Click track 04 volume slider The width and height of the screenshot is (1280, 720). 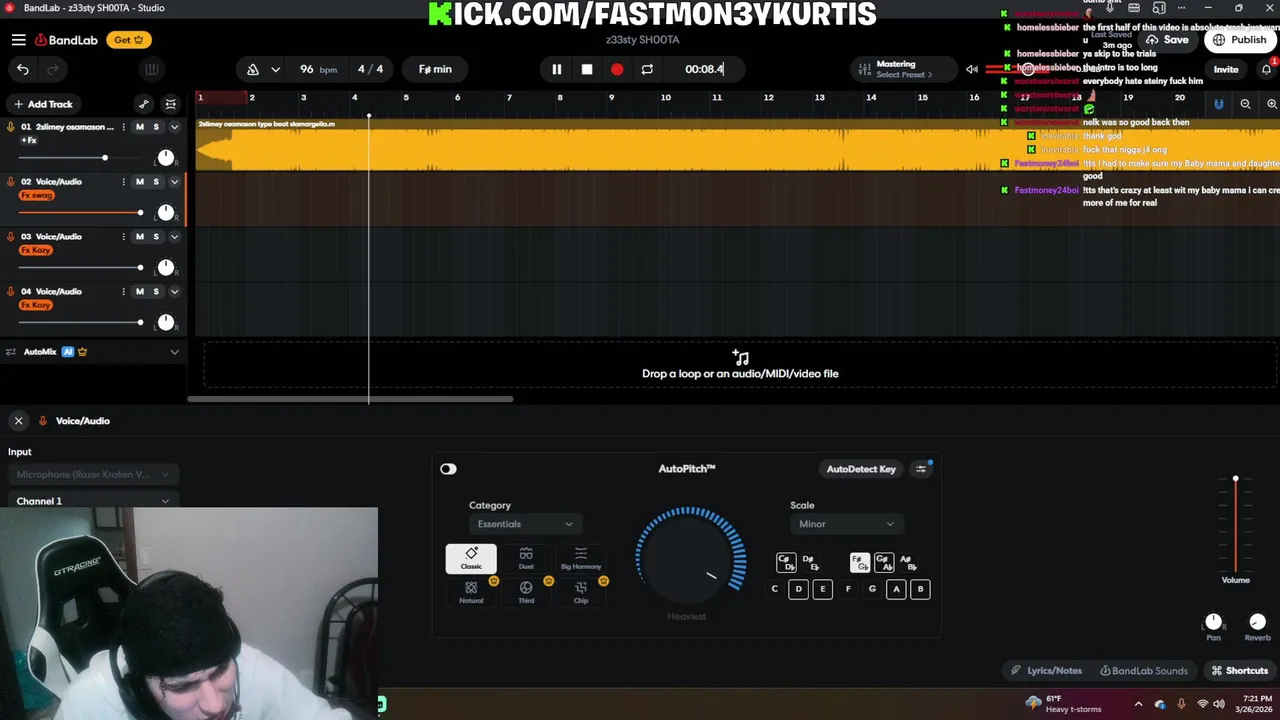(x=80, y=323)
